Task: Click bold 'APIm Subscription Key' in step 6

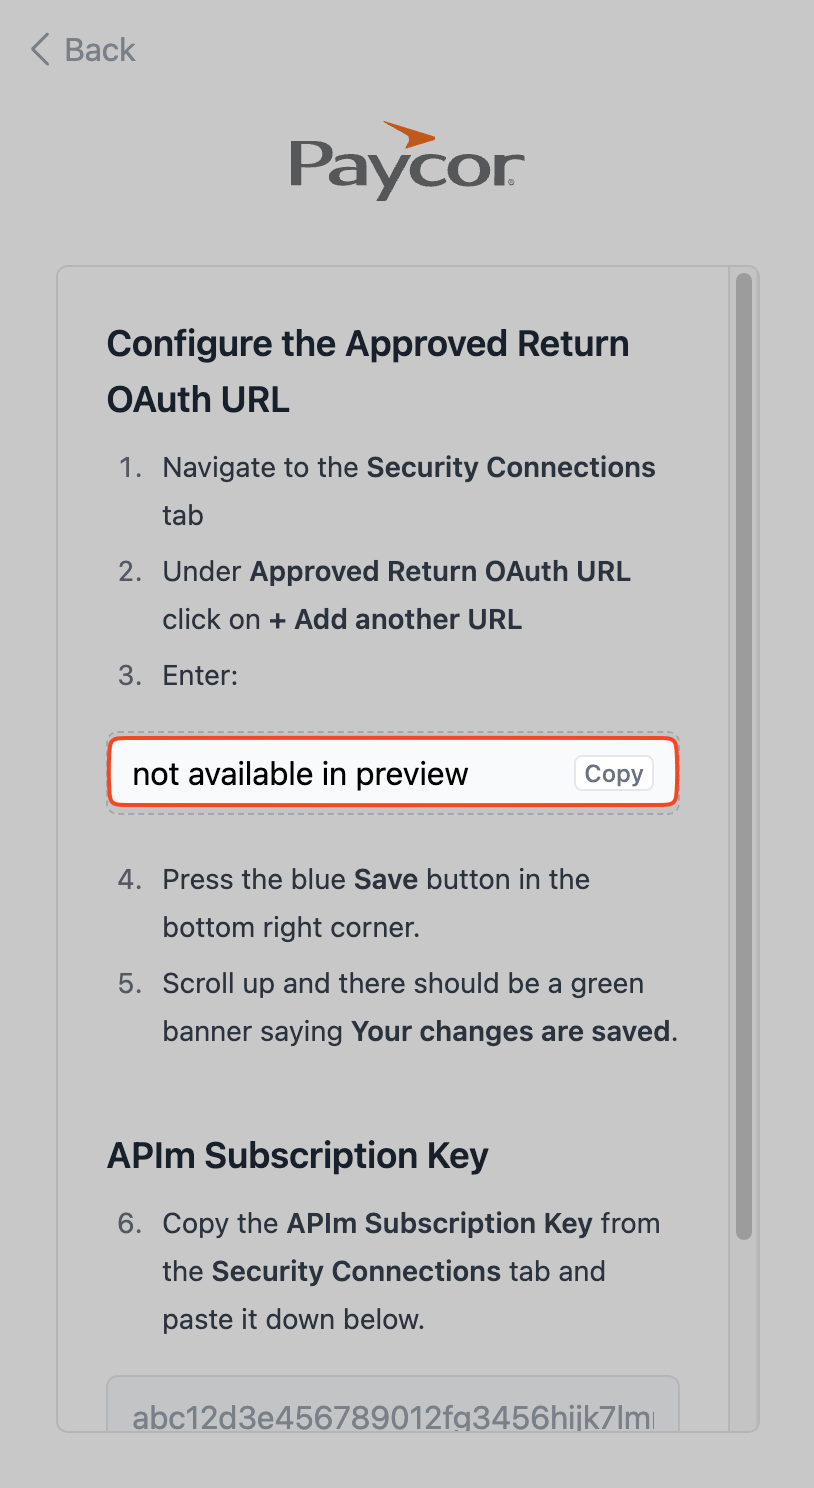Action: (439, 1224)
